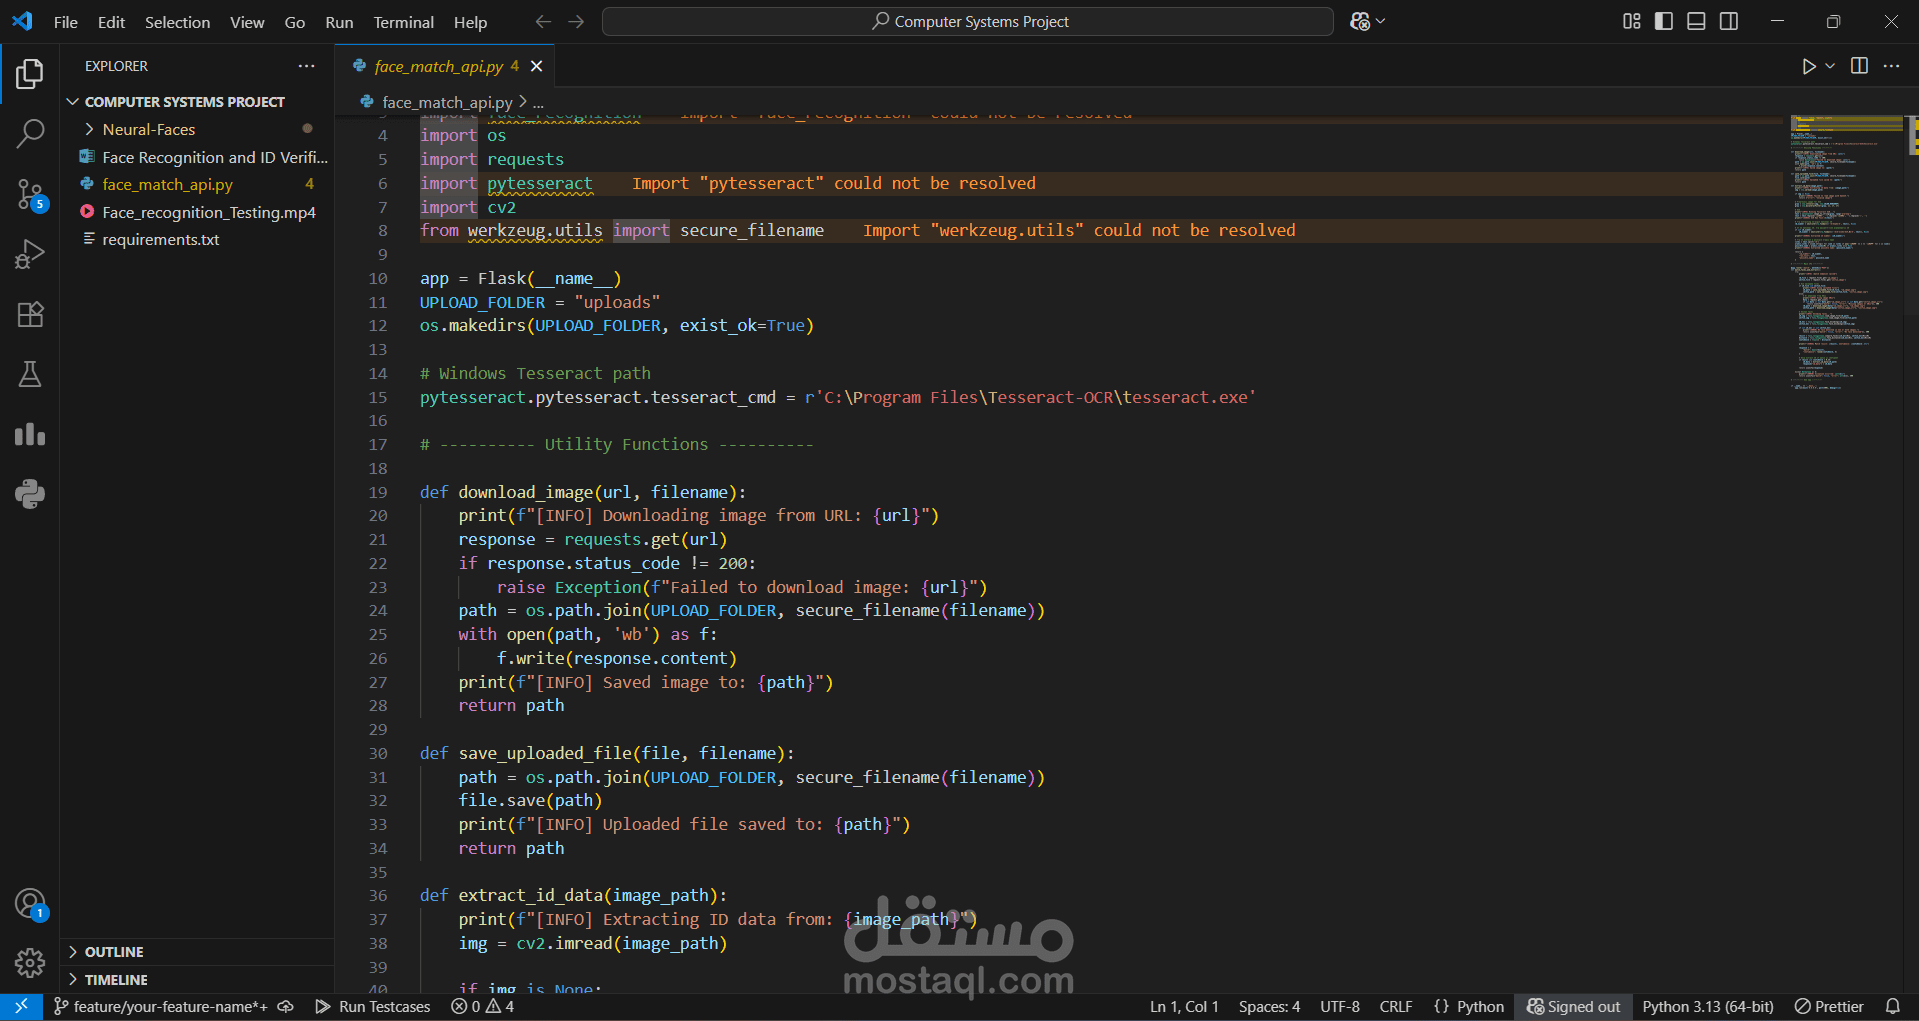
Task: Open Run and Debug view
Action: pos(30,254)
